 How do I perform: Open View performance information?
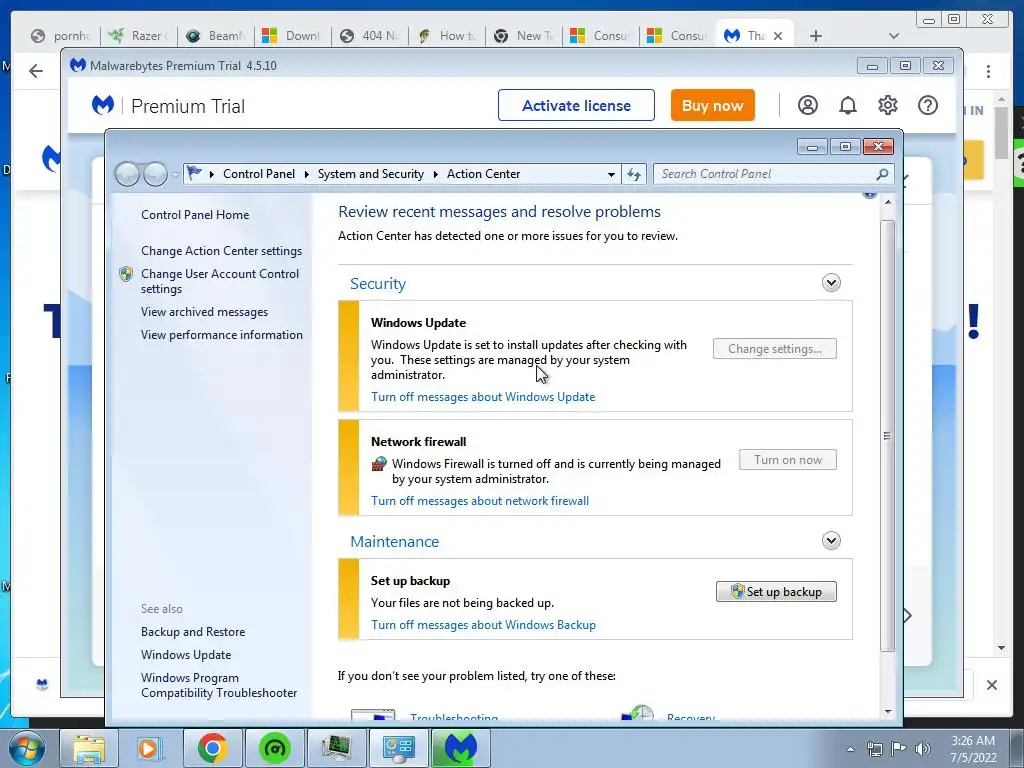coord(222,335)
